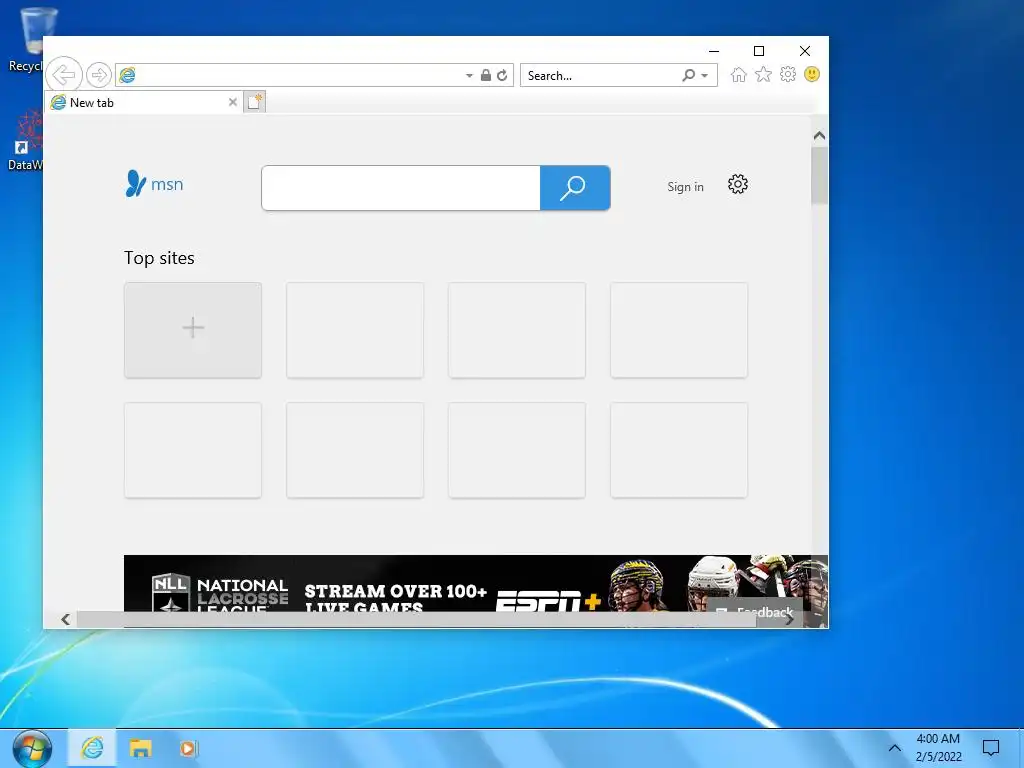This screenshot has width=1024, height=768.
Task: Close the New tab tab
Action: tap(232, 102)
